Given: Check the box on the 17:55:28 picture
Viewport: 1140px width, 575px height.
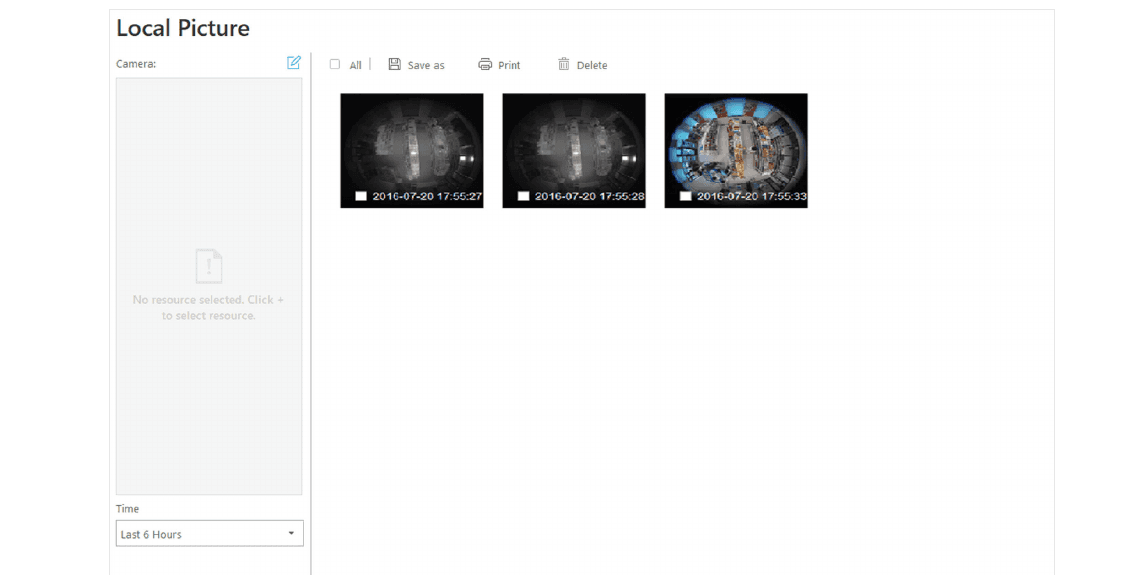Looking at the screenshot, I should (523, 196).
